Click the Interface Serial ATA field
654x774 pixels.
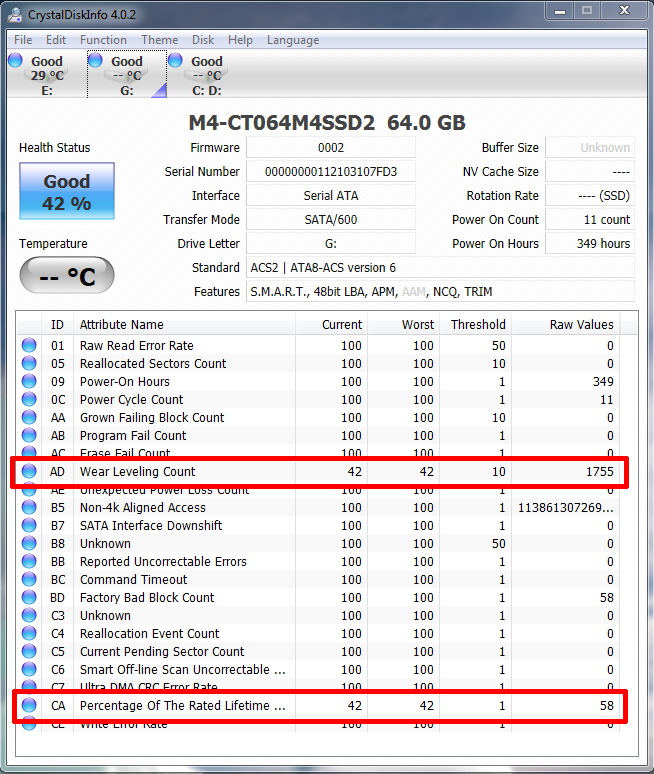point(331,195)
